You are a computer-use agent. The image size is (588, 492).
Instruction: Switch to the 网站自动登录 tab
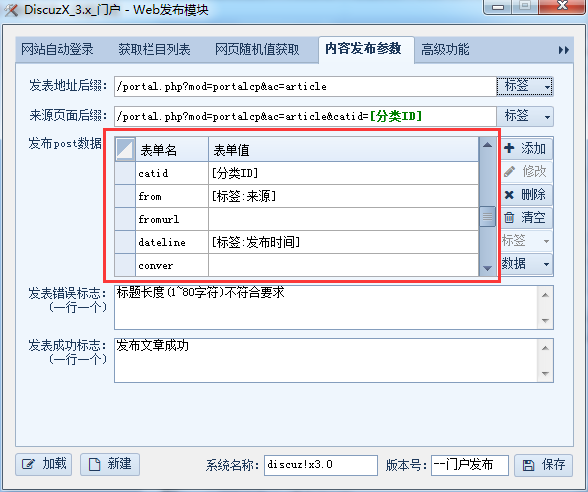point(57,50)
